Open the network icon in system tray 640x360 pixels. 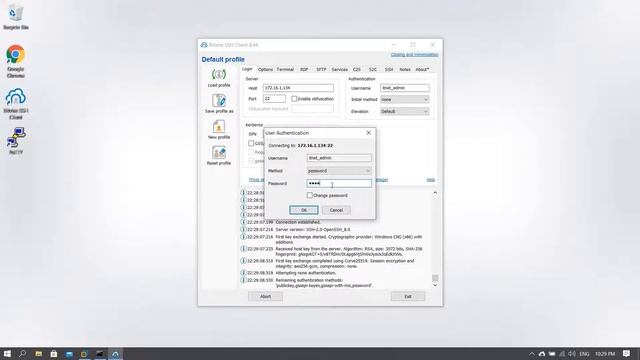coord(562,354)
